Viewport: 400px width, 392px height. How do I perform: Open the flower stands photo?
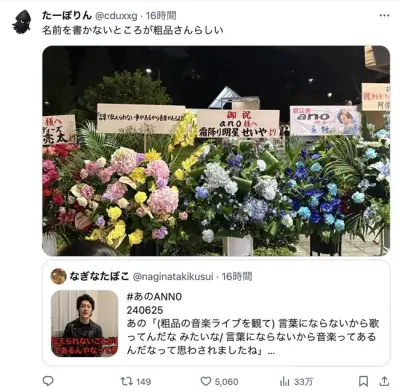tap(216, 151)
